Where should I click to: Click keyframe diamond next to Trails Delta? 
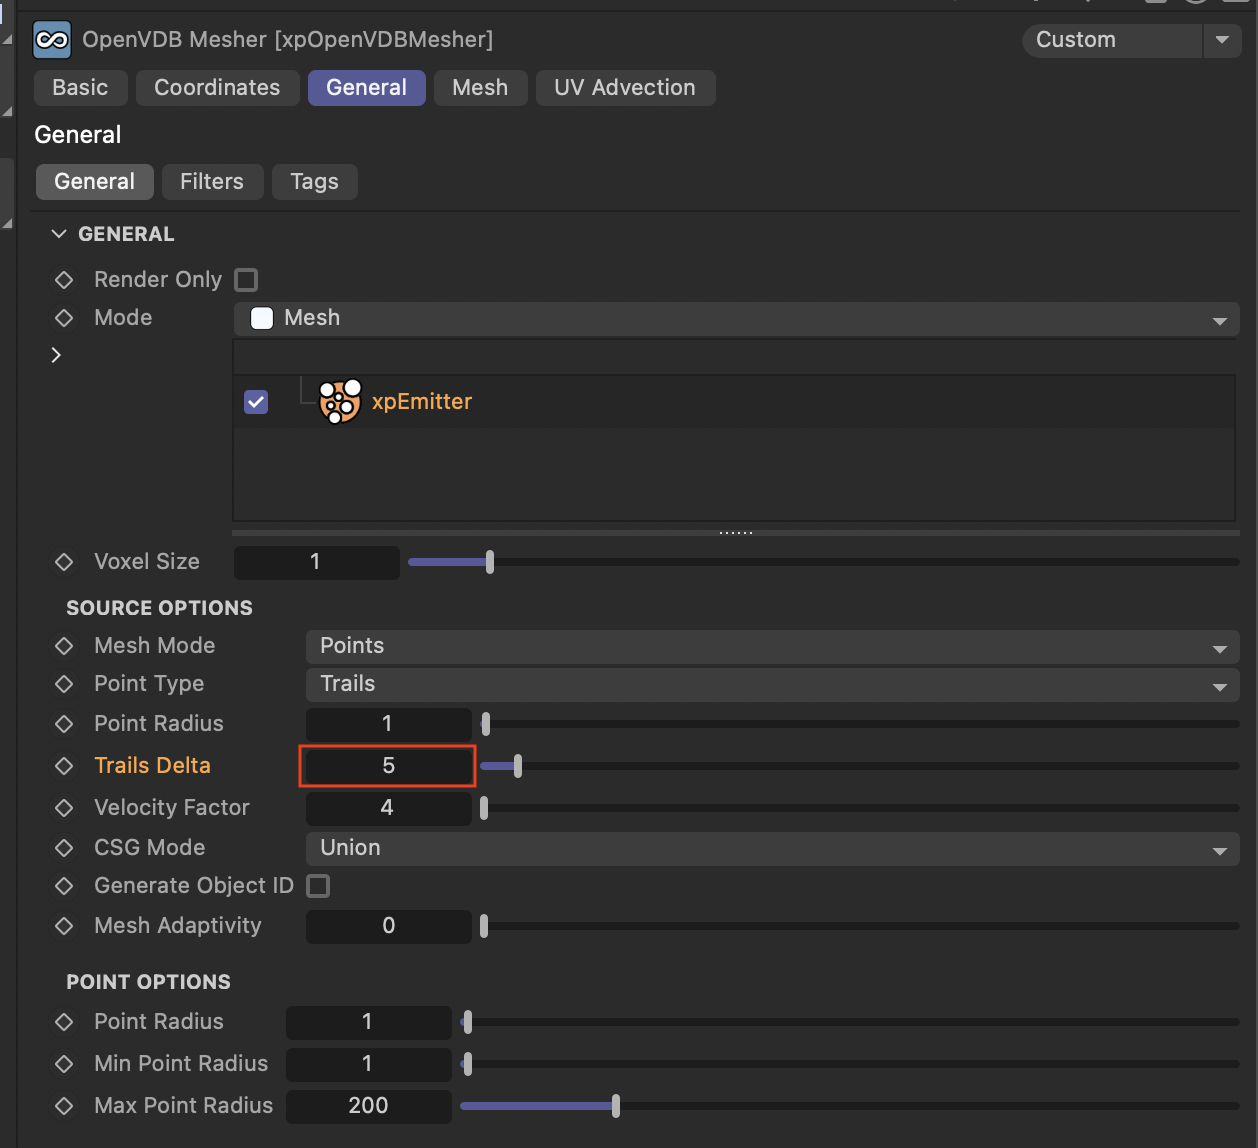click(x=64, y=766)
